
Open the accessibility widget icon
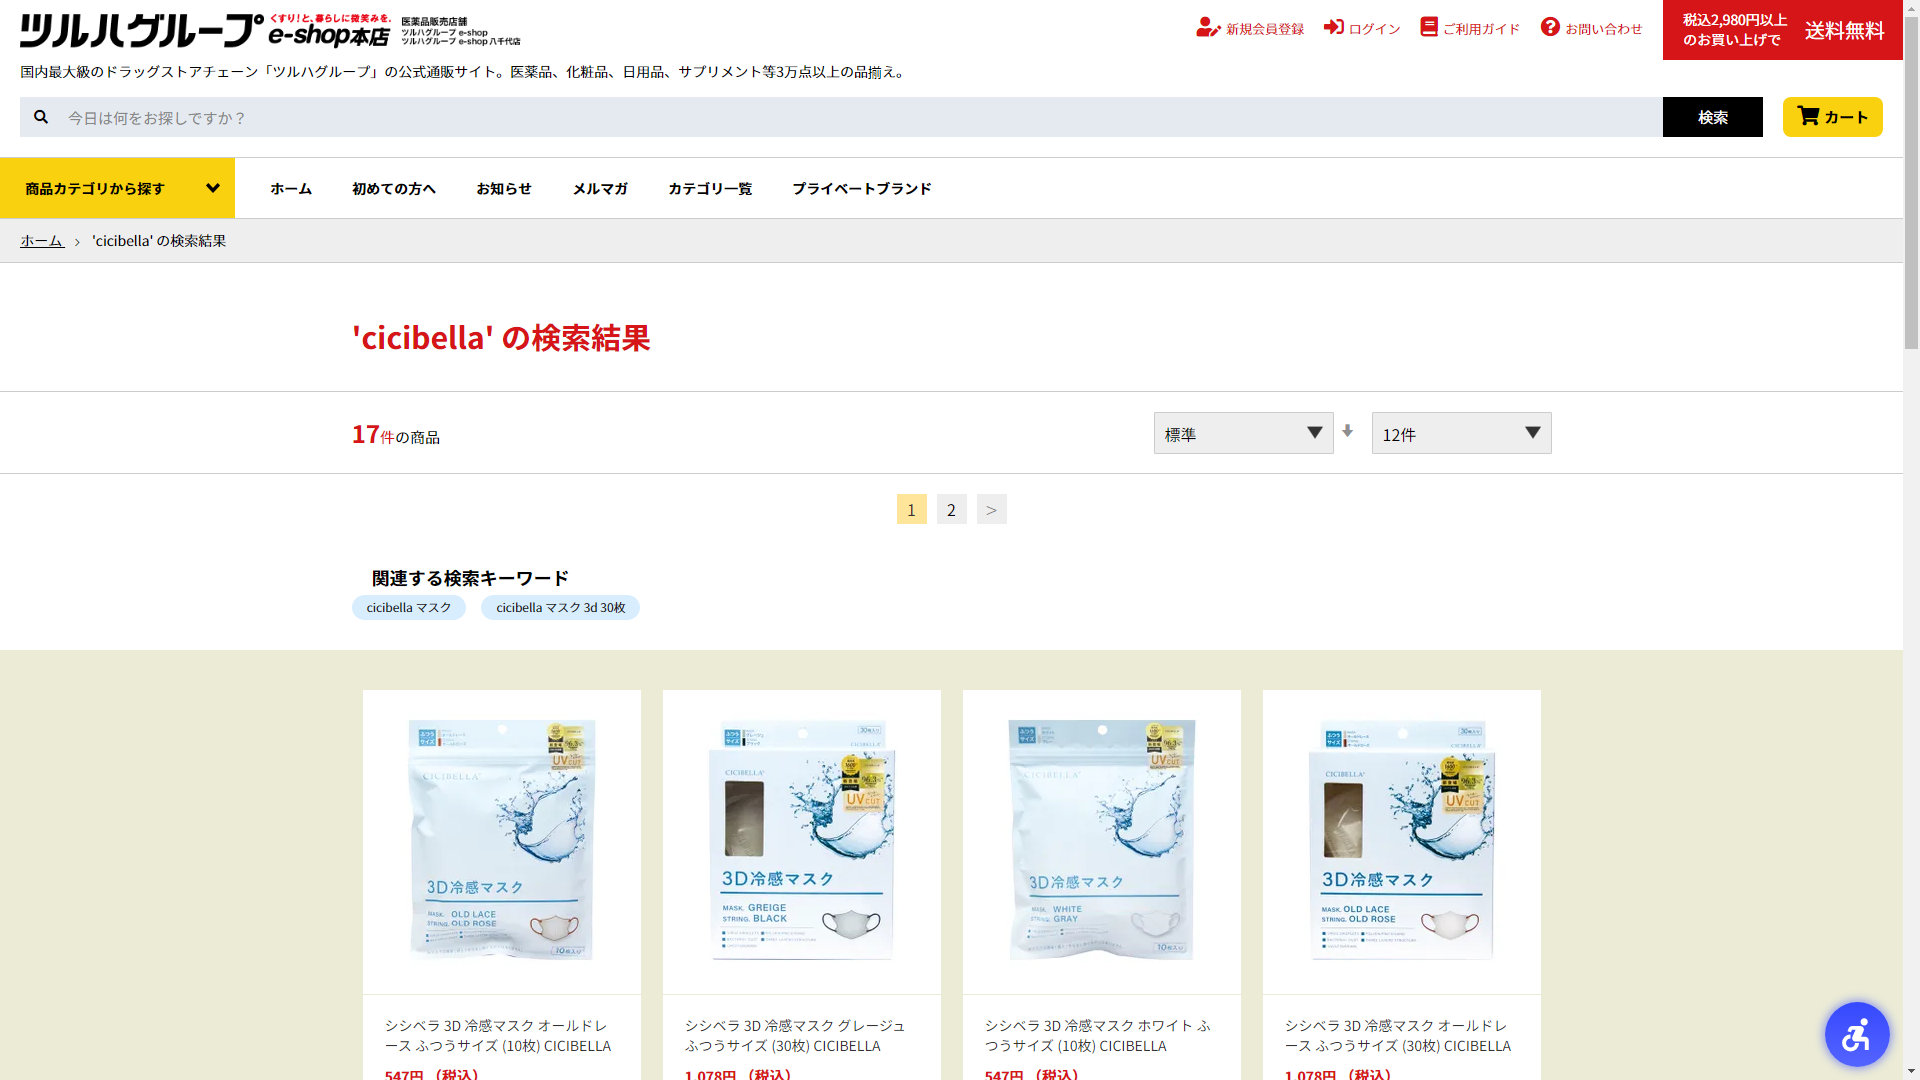tap(1856, 1034)
